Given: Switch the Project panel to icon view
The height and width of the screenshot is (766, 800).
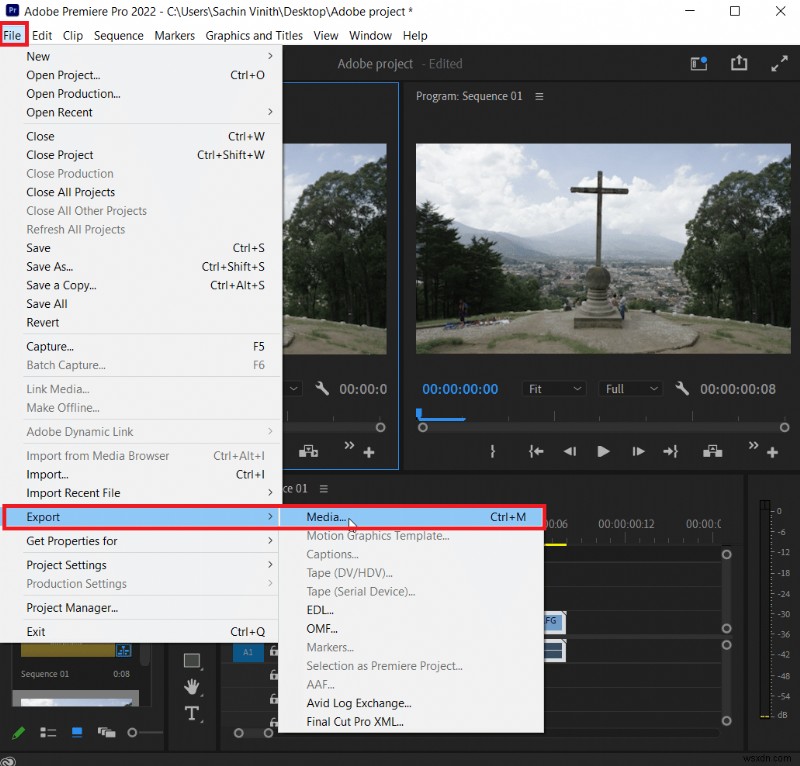Looking at the screenshot, I should point(76,733).
